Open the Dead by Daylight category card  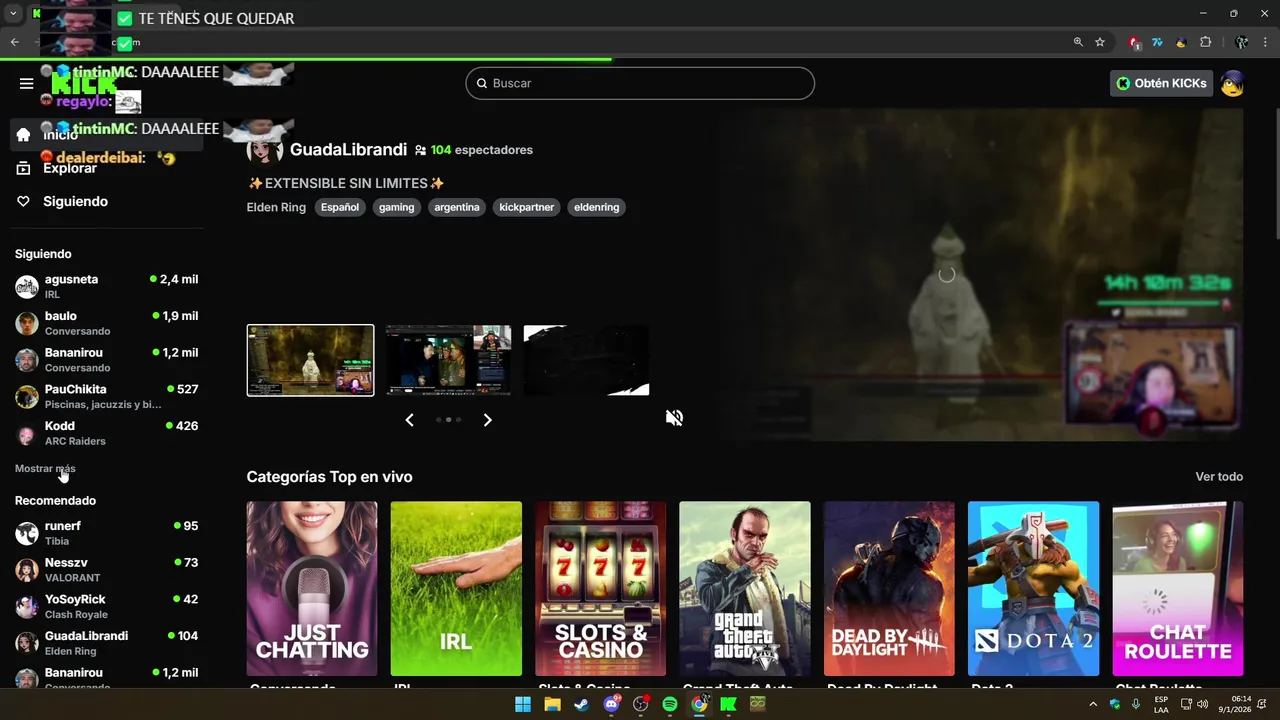pos(889,589)
